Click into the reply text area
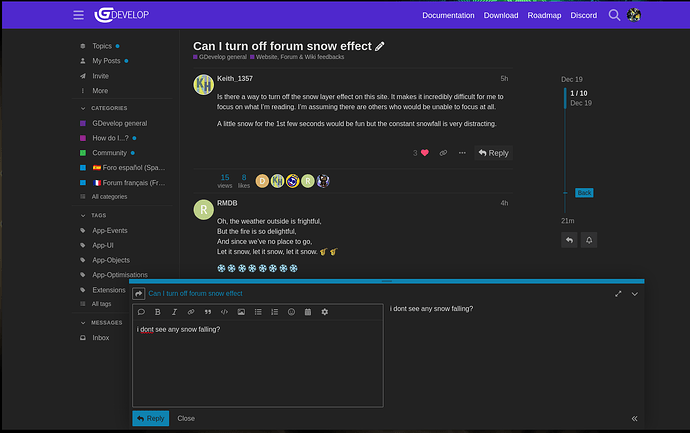This screenshot has width=690, height=433. click(x=258, y=363)
